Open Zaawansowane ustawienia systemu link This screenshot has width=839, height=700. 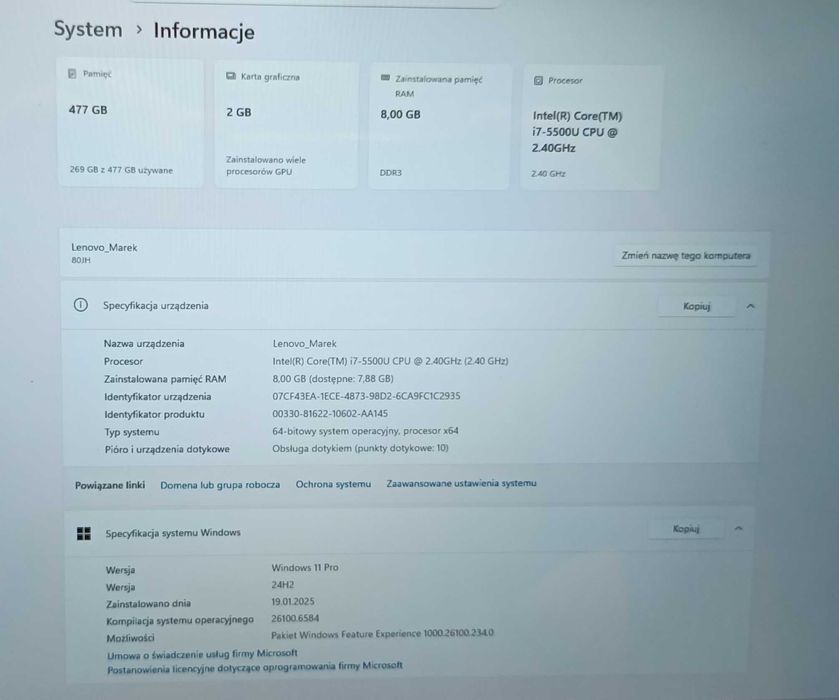(x=461, y=483)
